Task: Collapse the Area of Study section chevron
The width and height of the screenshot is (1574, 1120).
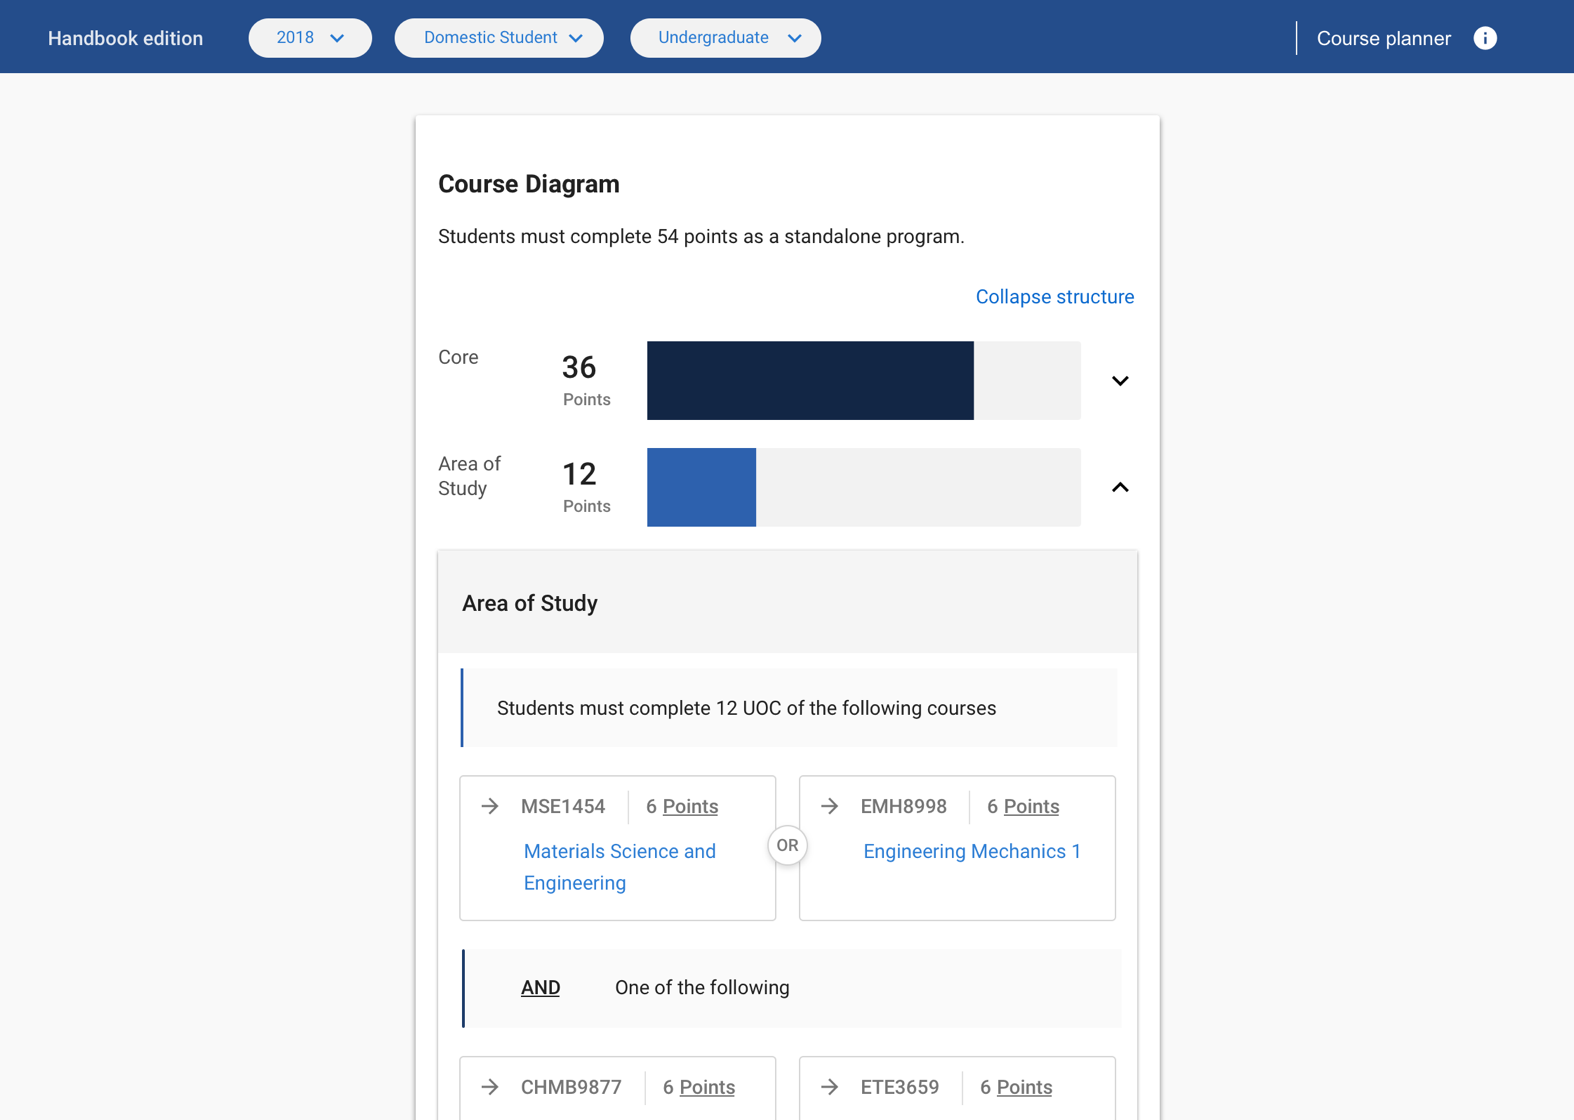Action: (x=1120, y=487)
